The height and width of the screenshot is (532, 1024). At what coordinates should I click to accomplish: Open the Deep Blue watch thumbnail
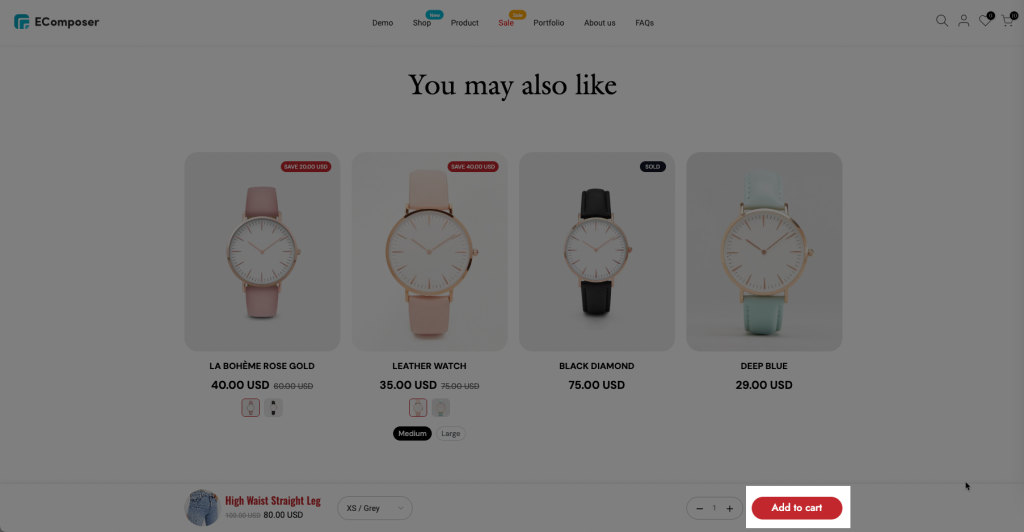point(764,252)
